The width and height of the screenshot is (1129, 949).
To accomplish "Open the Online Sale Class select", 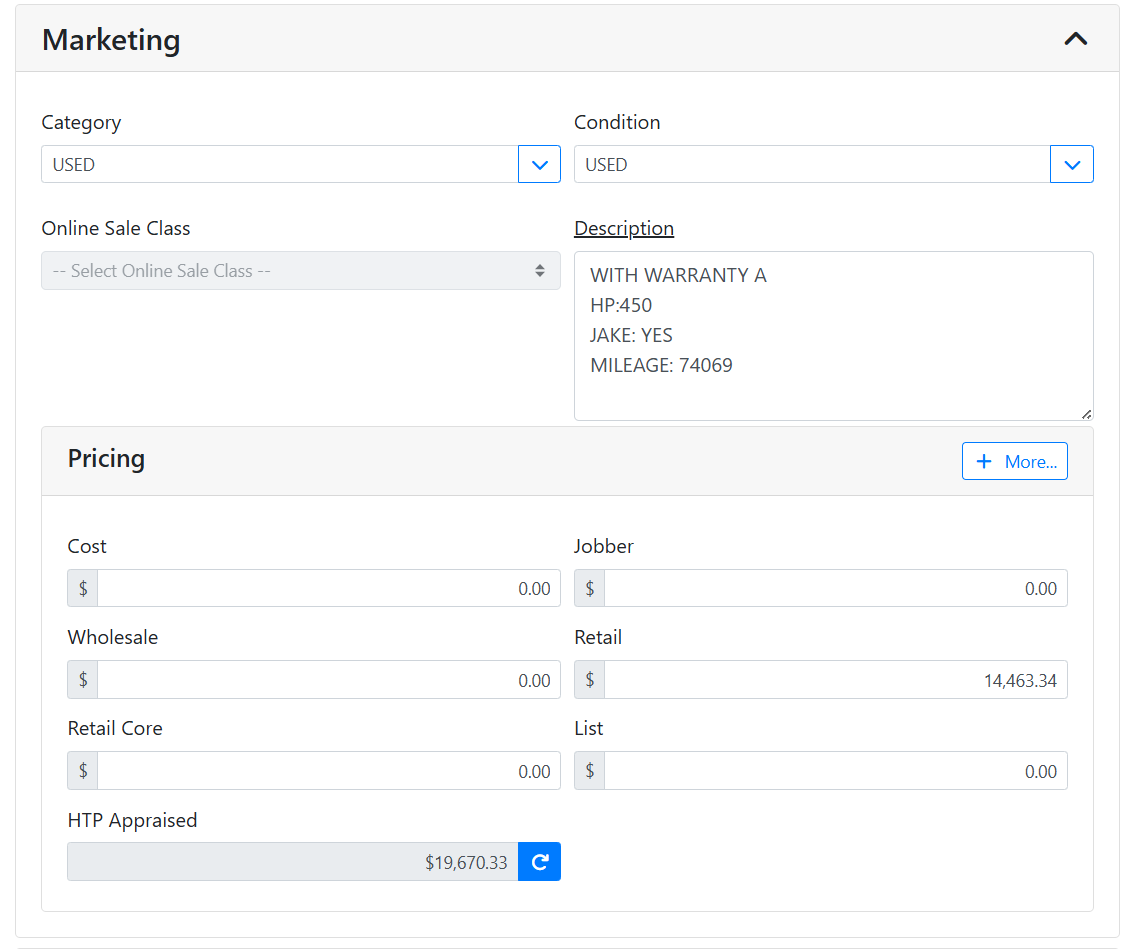I will (300, 271).
